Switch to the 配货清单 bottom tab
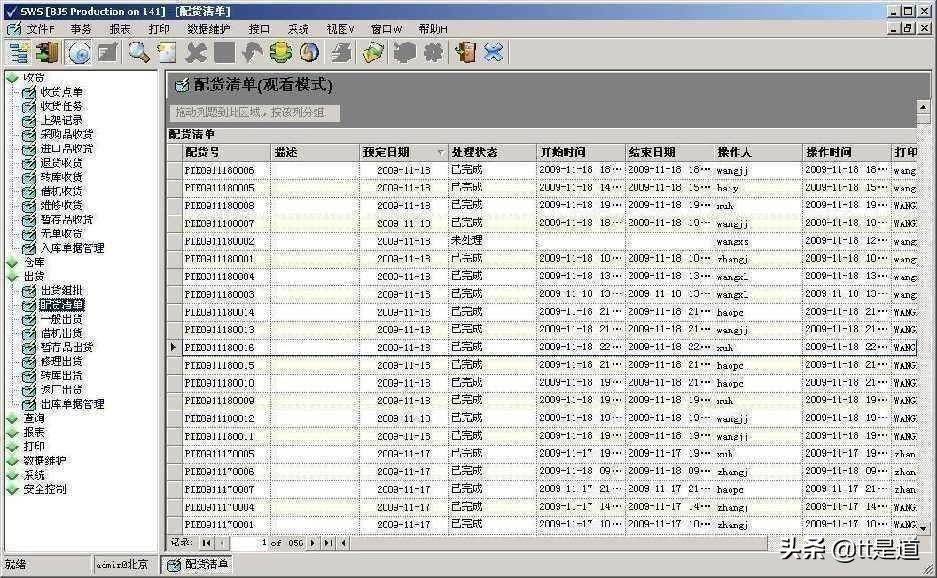Screen dimensions: 937x578 198,564
